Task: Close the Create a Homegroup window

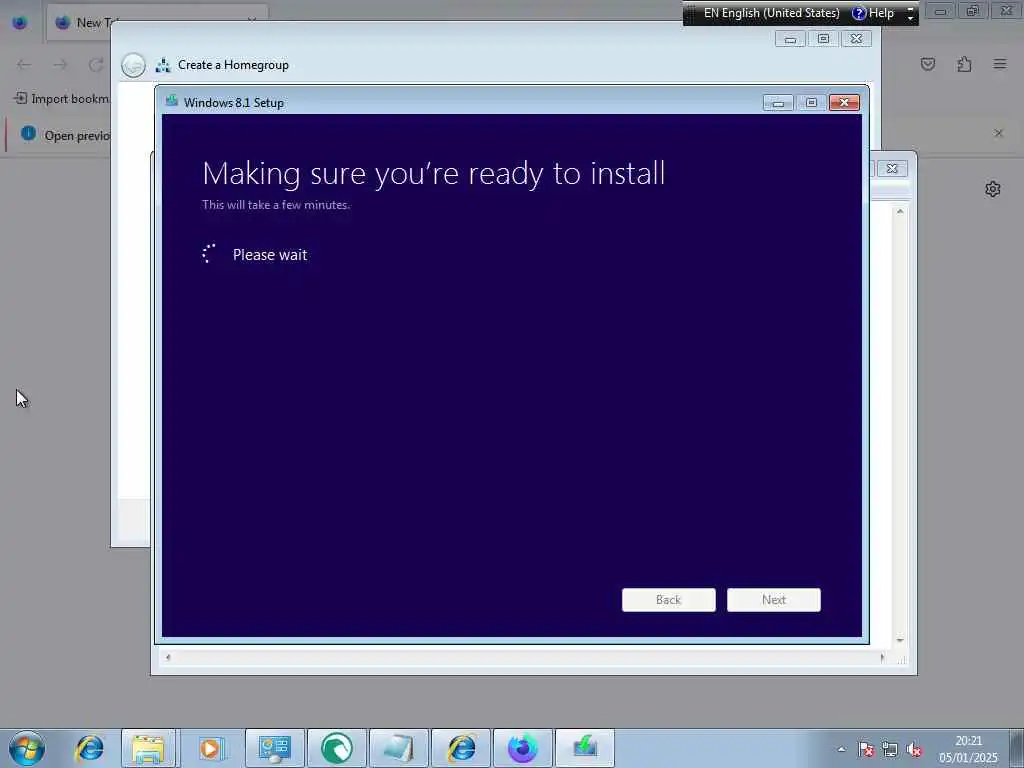Action: (x=856, y=39)
